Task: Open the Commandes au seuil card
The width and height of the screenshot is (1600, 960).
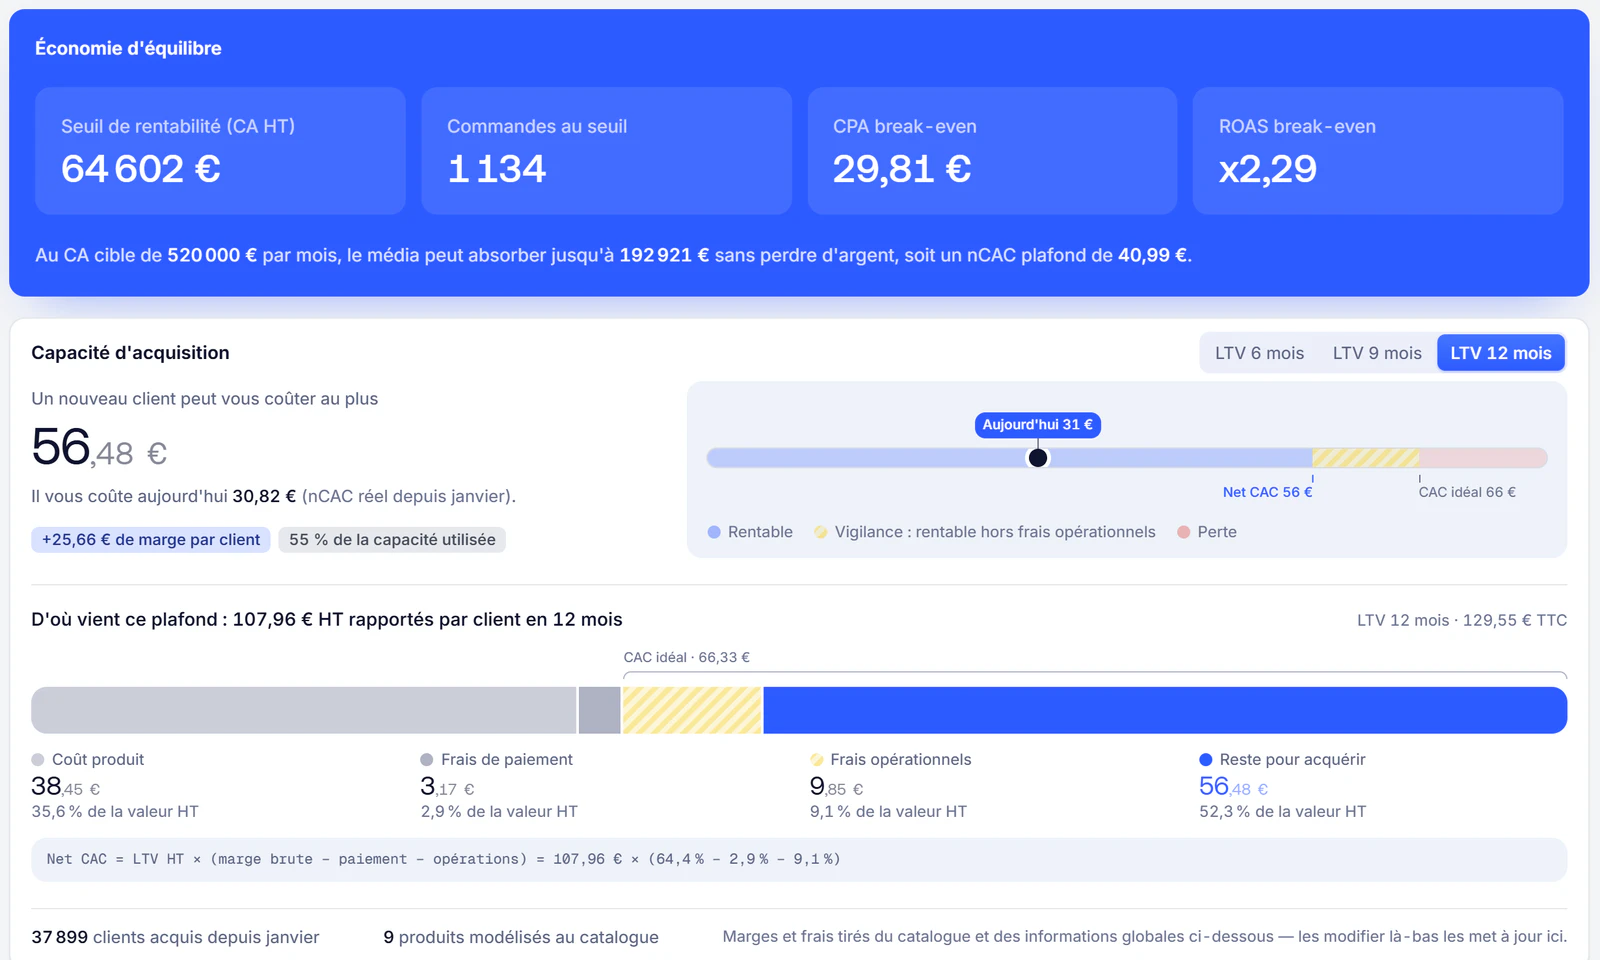Action: point(606,151)
